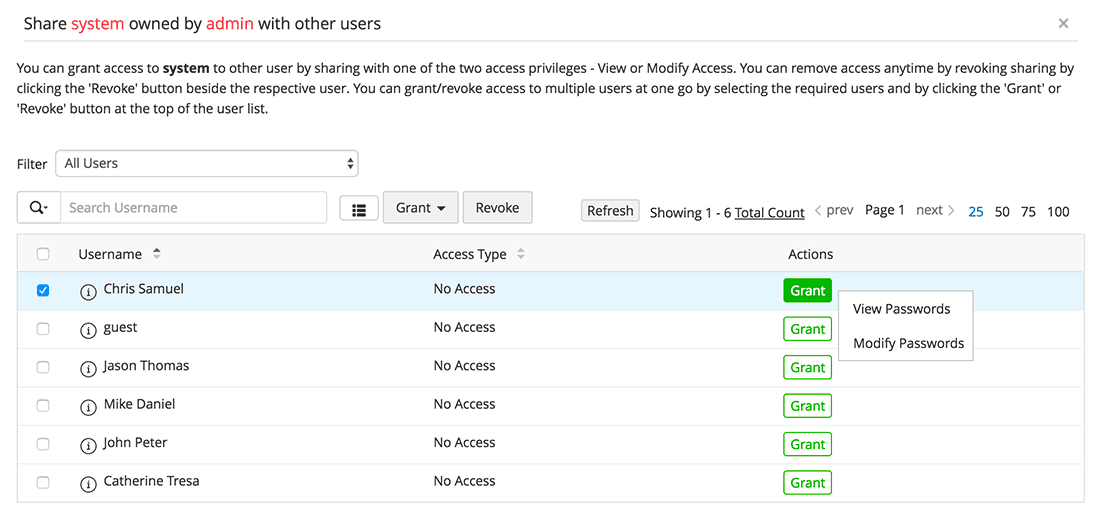Sort by Username column arrows

(x=157, y=254)
